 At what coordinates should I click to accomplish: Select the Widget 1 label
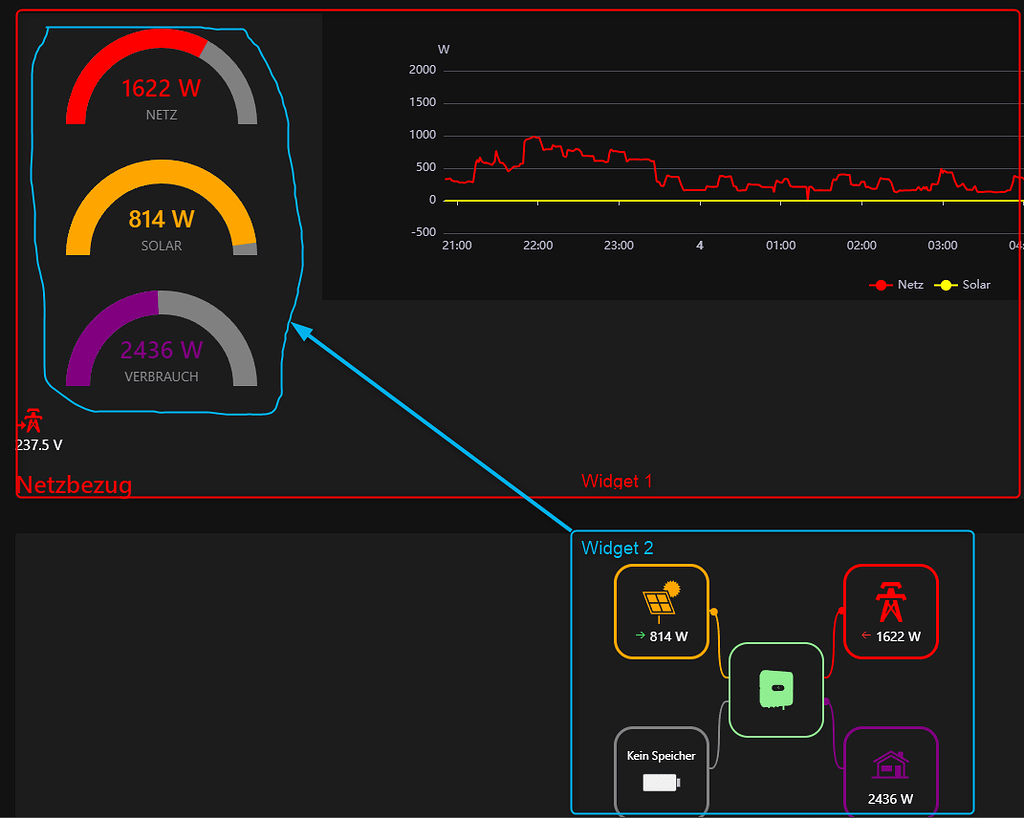point(617,481)
